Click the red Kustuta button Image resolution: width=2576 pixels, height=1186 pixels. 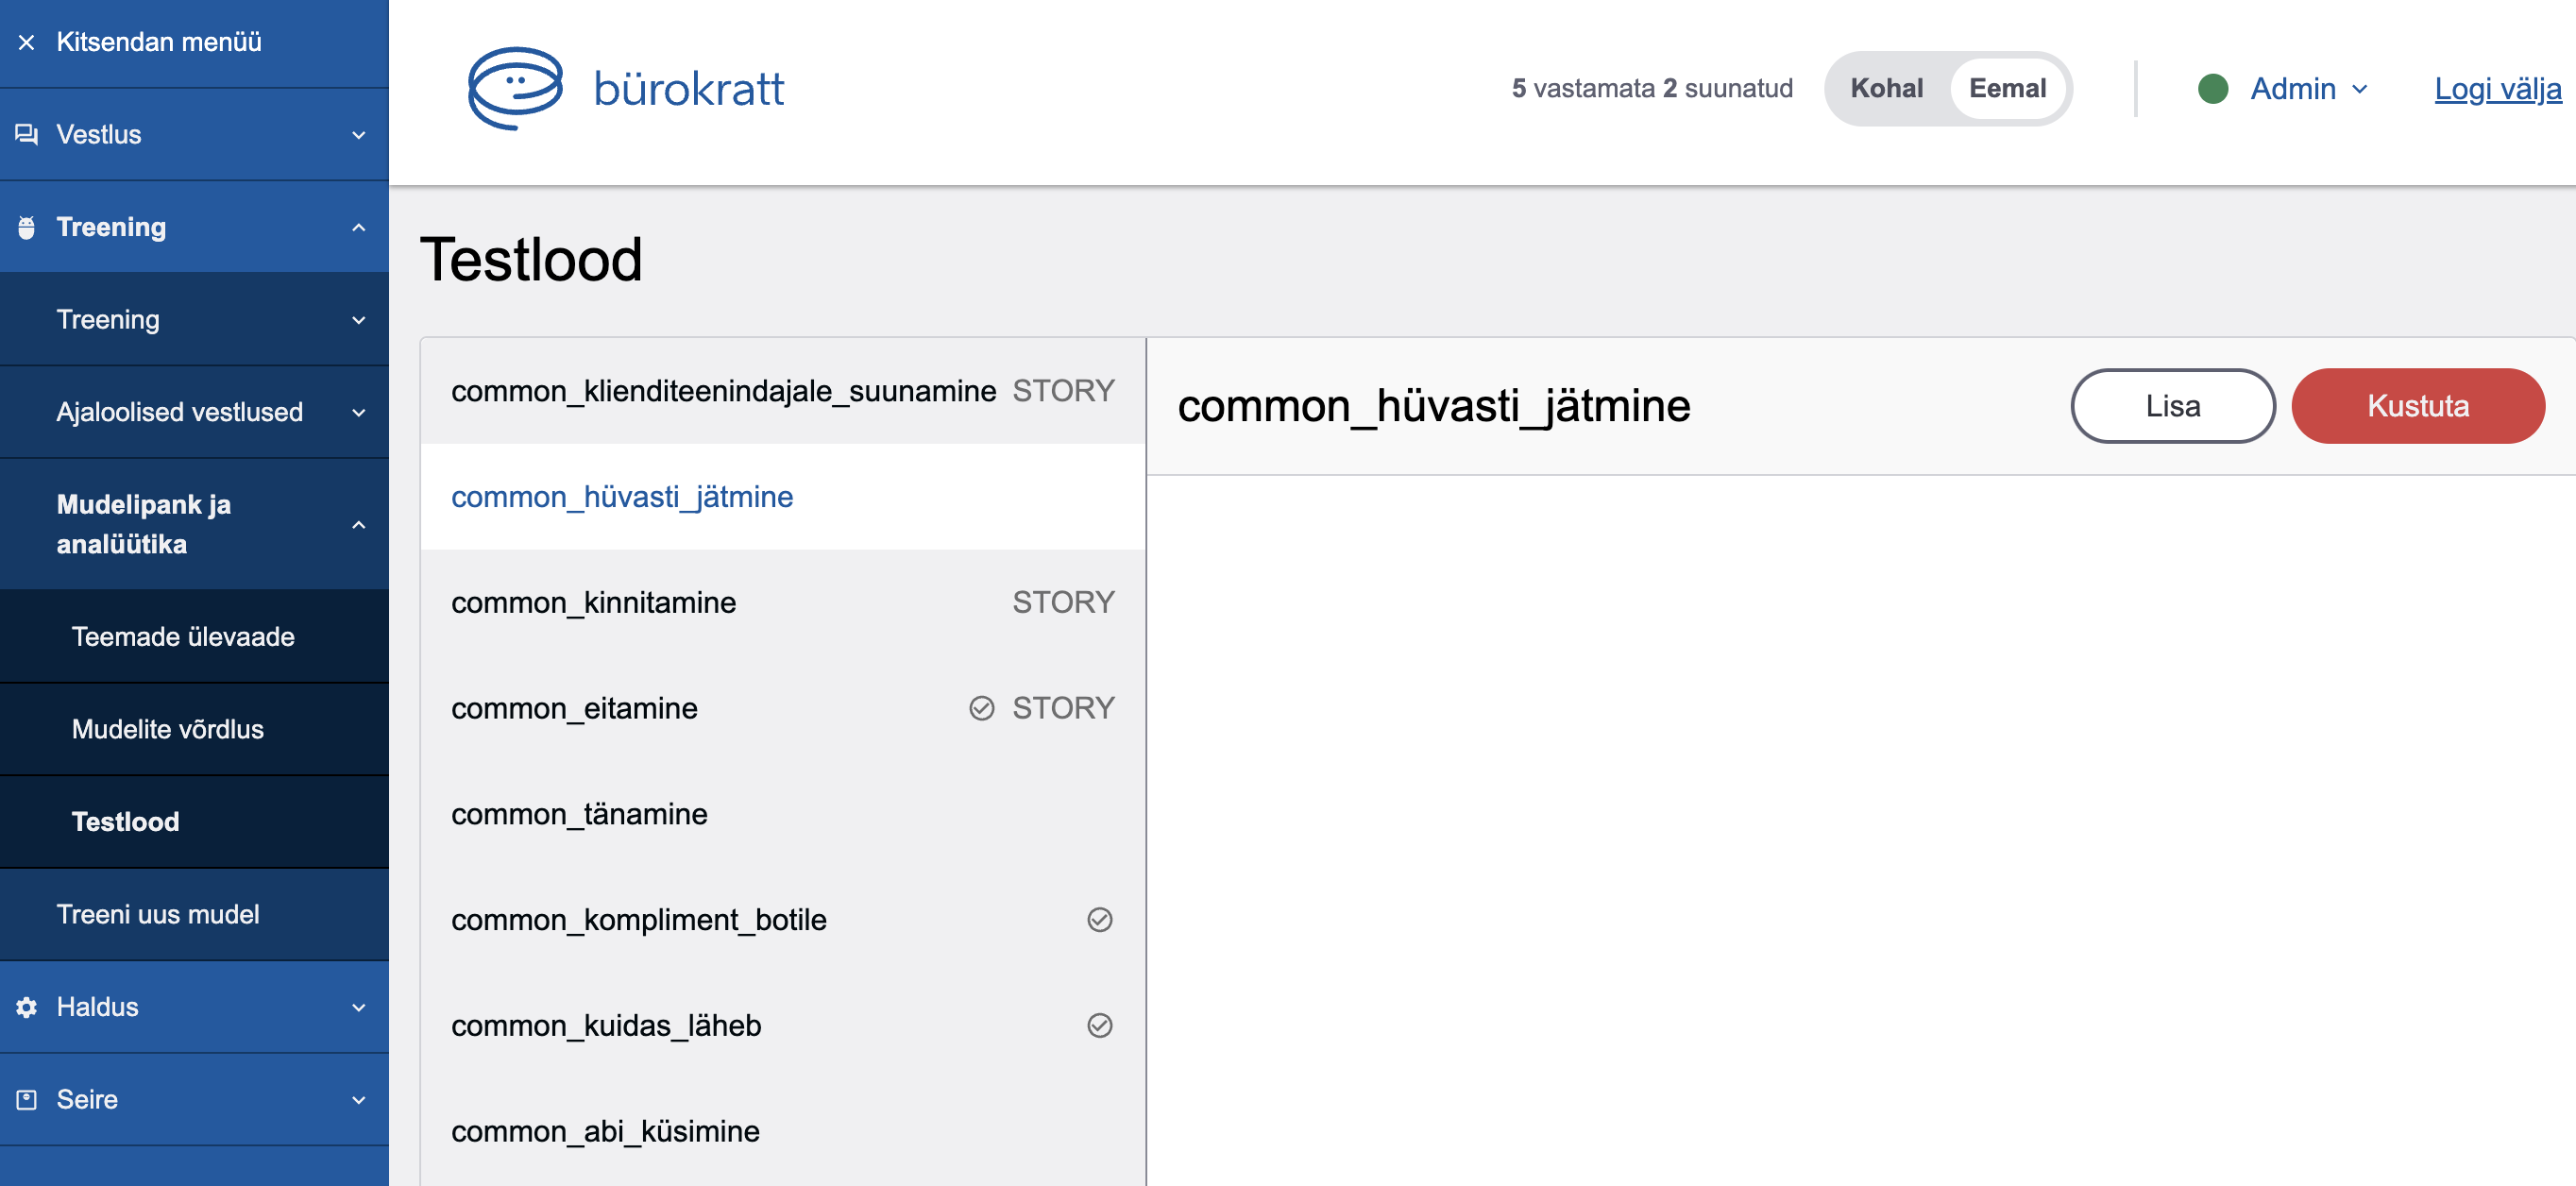pyautogui.click(x=2417, y=406)
